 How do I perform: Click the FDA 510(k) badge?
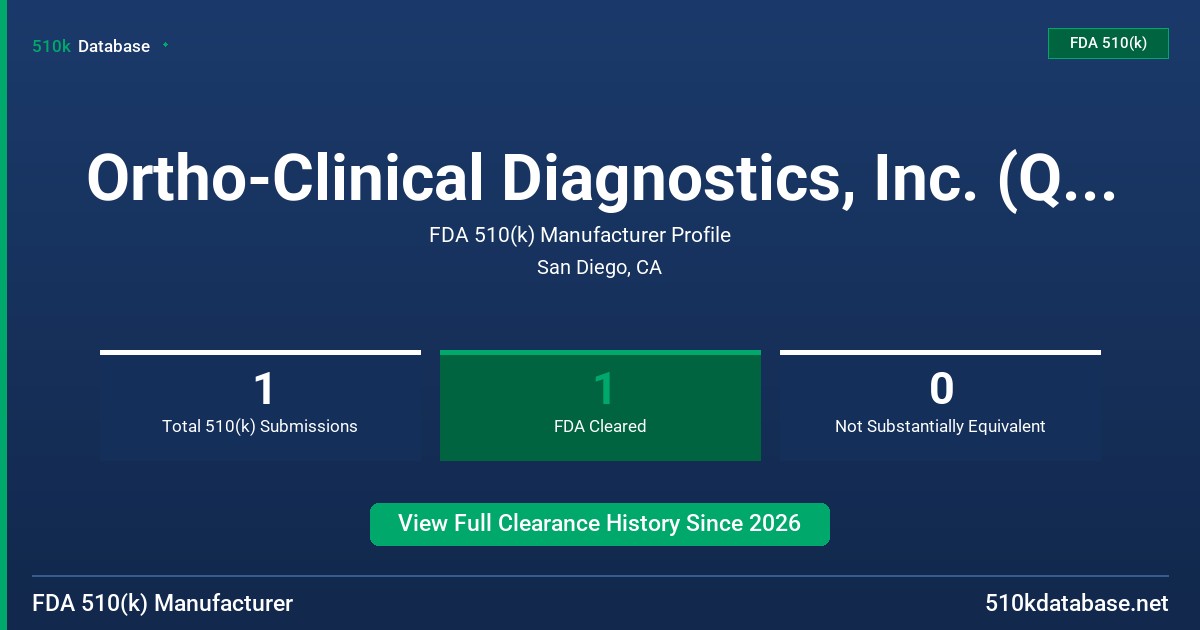[1108, 43]
